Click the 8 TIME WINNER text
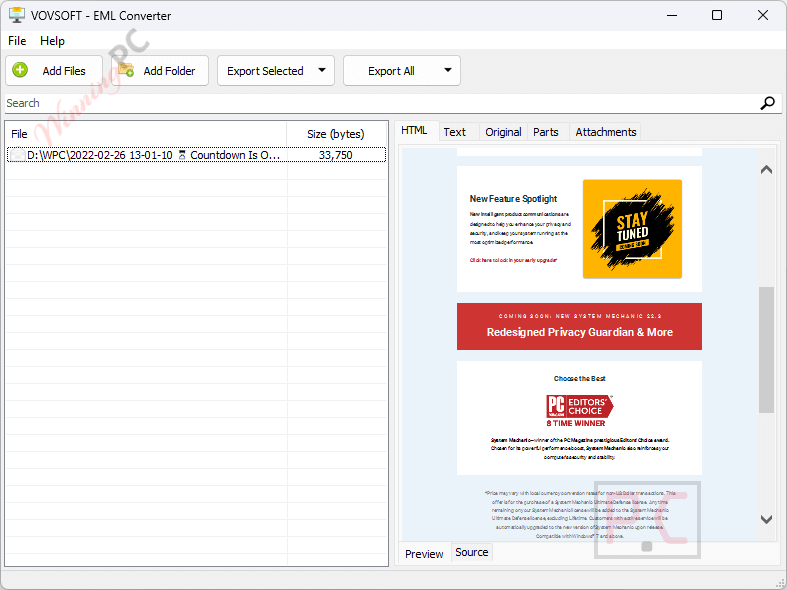Viewport: 787px width, 590px height. [x=576, y=423]
